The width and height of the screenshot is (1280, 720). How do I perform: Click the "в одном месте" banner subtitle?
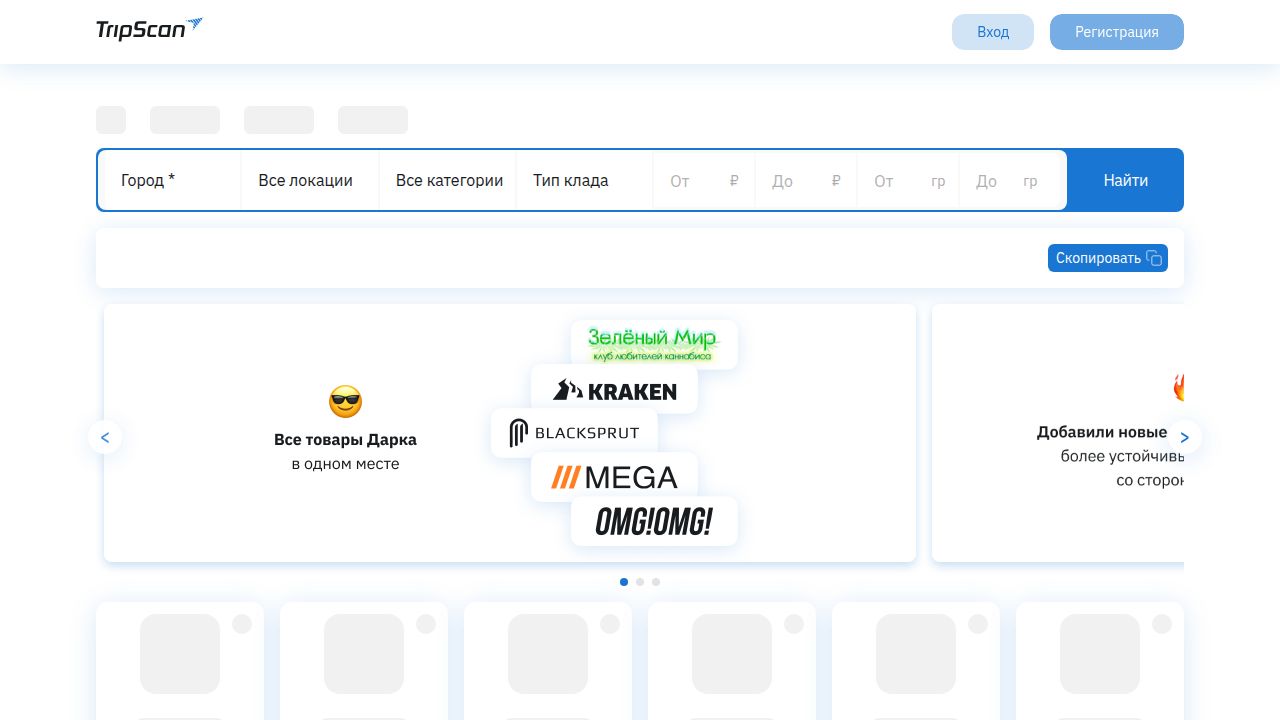pyautogui.click(x=345, y=464)
